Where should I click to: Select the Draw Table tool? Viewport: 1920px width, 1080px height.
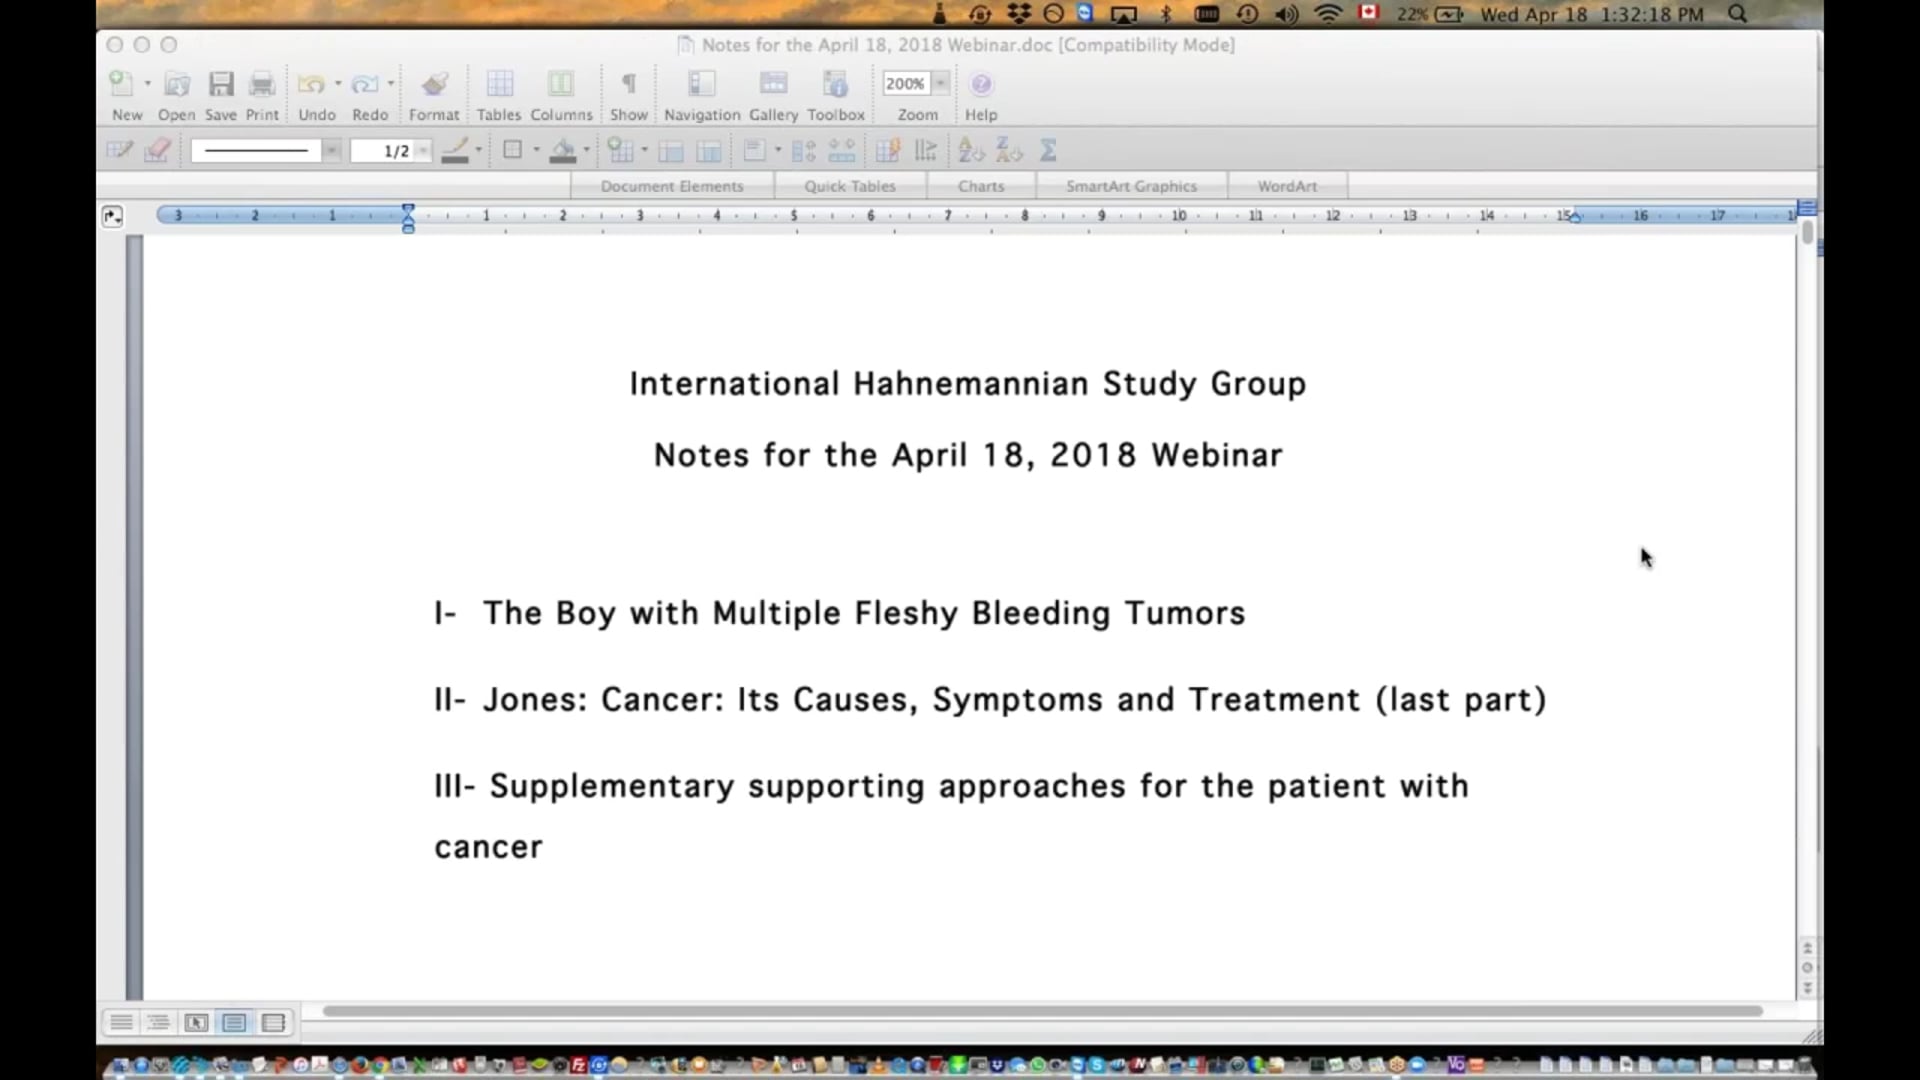point(119,150)
